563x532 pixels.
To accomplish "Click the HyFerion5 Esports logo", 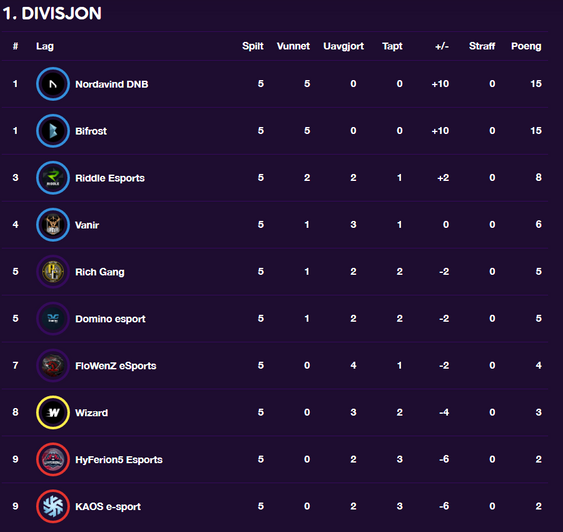I will pyautogui.click(x=53, y=459).
